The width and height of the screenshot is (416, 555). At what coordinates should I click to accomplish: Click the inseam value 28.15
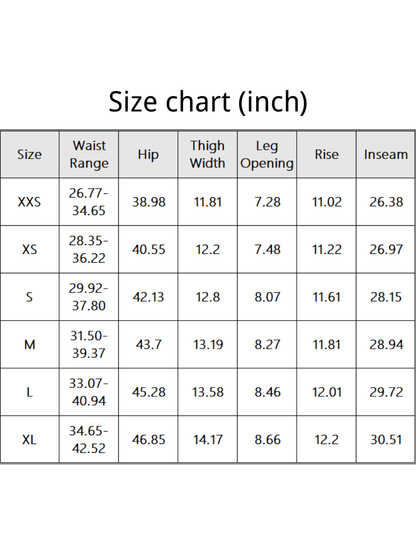click(x=386, y=297)
